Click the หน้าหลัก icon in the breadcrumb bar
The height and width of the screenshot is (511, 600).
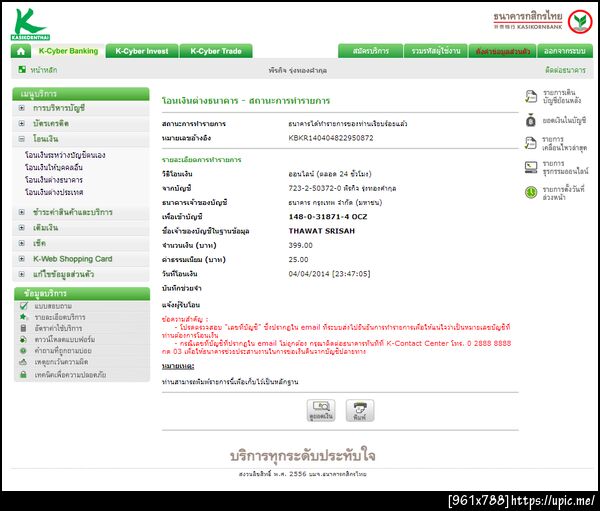[22, 69]
